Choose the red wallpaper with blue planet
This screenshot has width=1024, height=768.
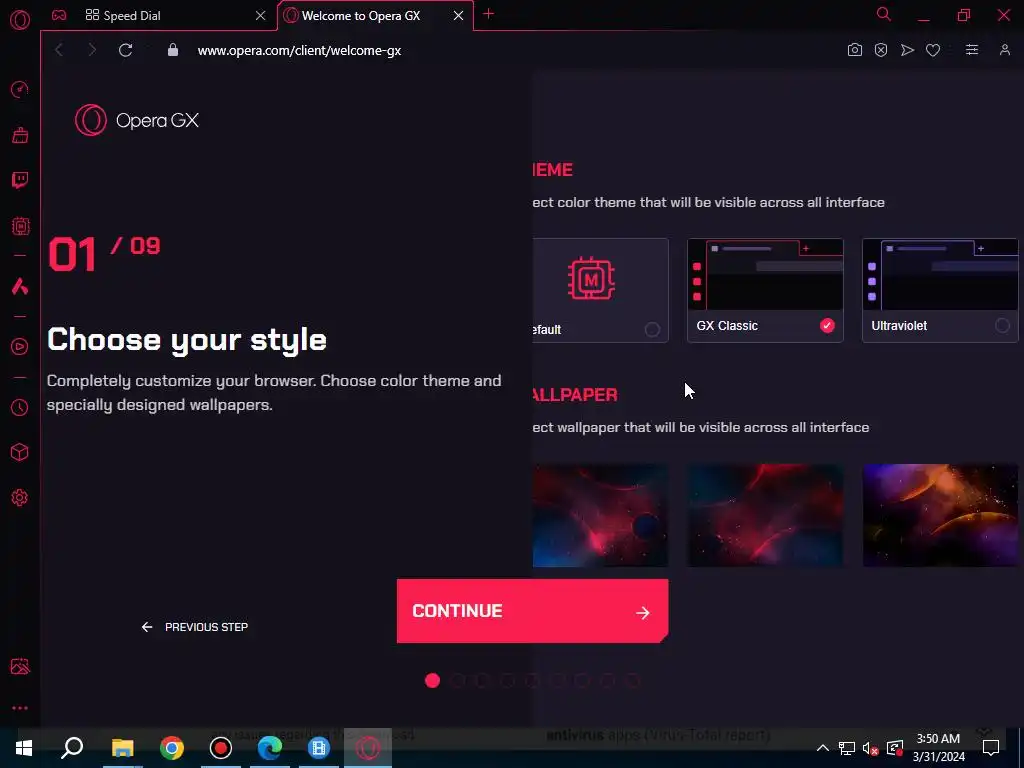click(x=600, y=515)
